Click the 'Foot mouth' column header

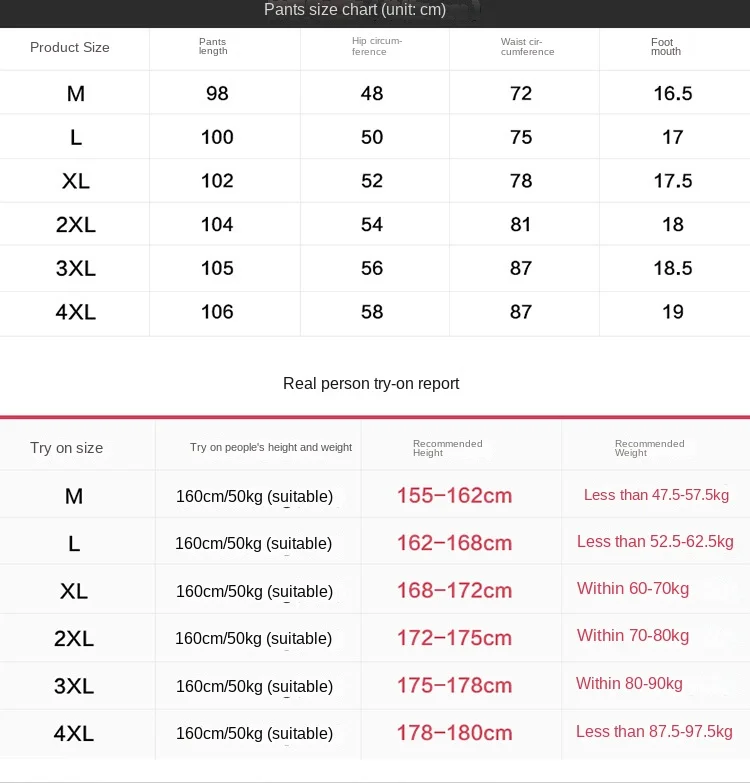tap(666, 47)
